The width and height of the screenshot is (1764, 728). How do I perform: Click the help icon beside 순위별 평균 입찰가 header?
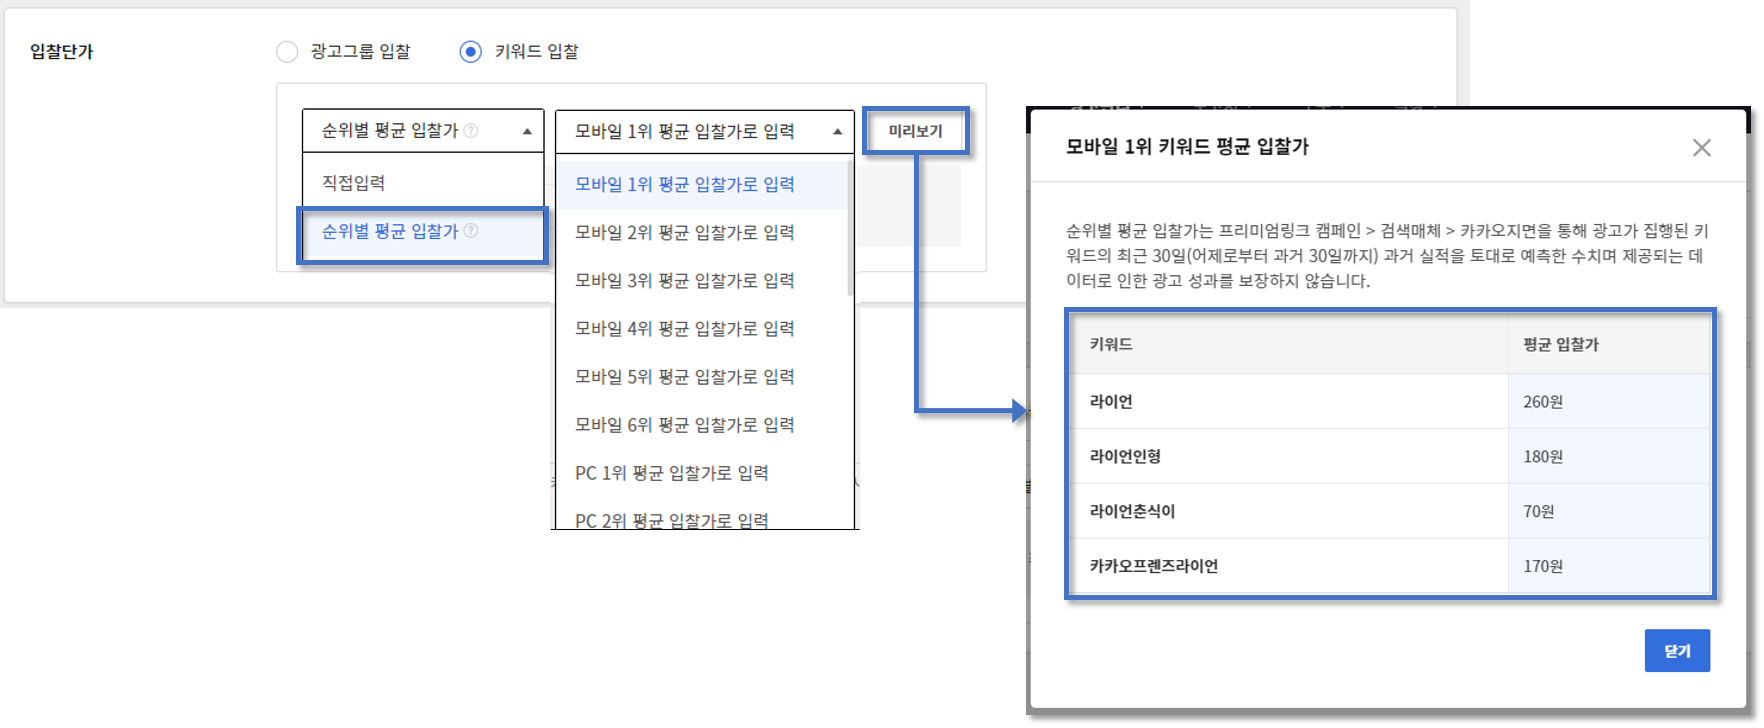click(471, 131)
